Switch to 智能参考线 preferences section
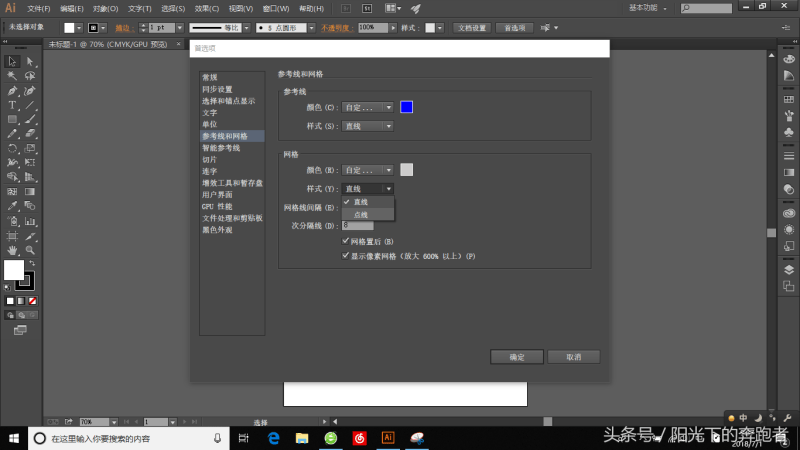Screen dimensions: 800x450 click(x=232, y=148)
